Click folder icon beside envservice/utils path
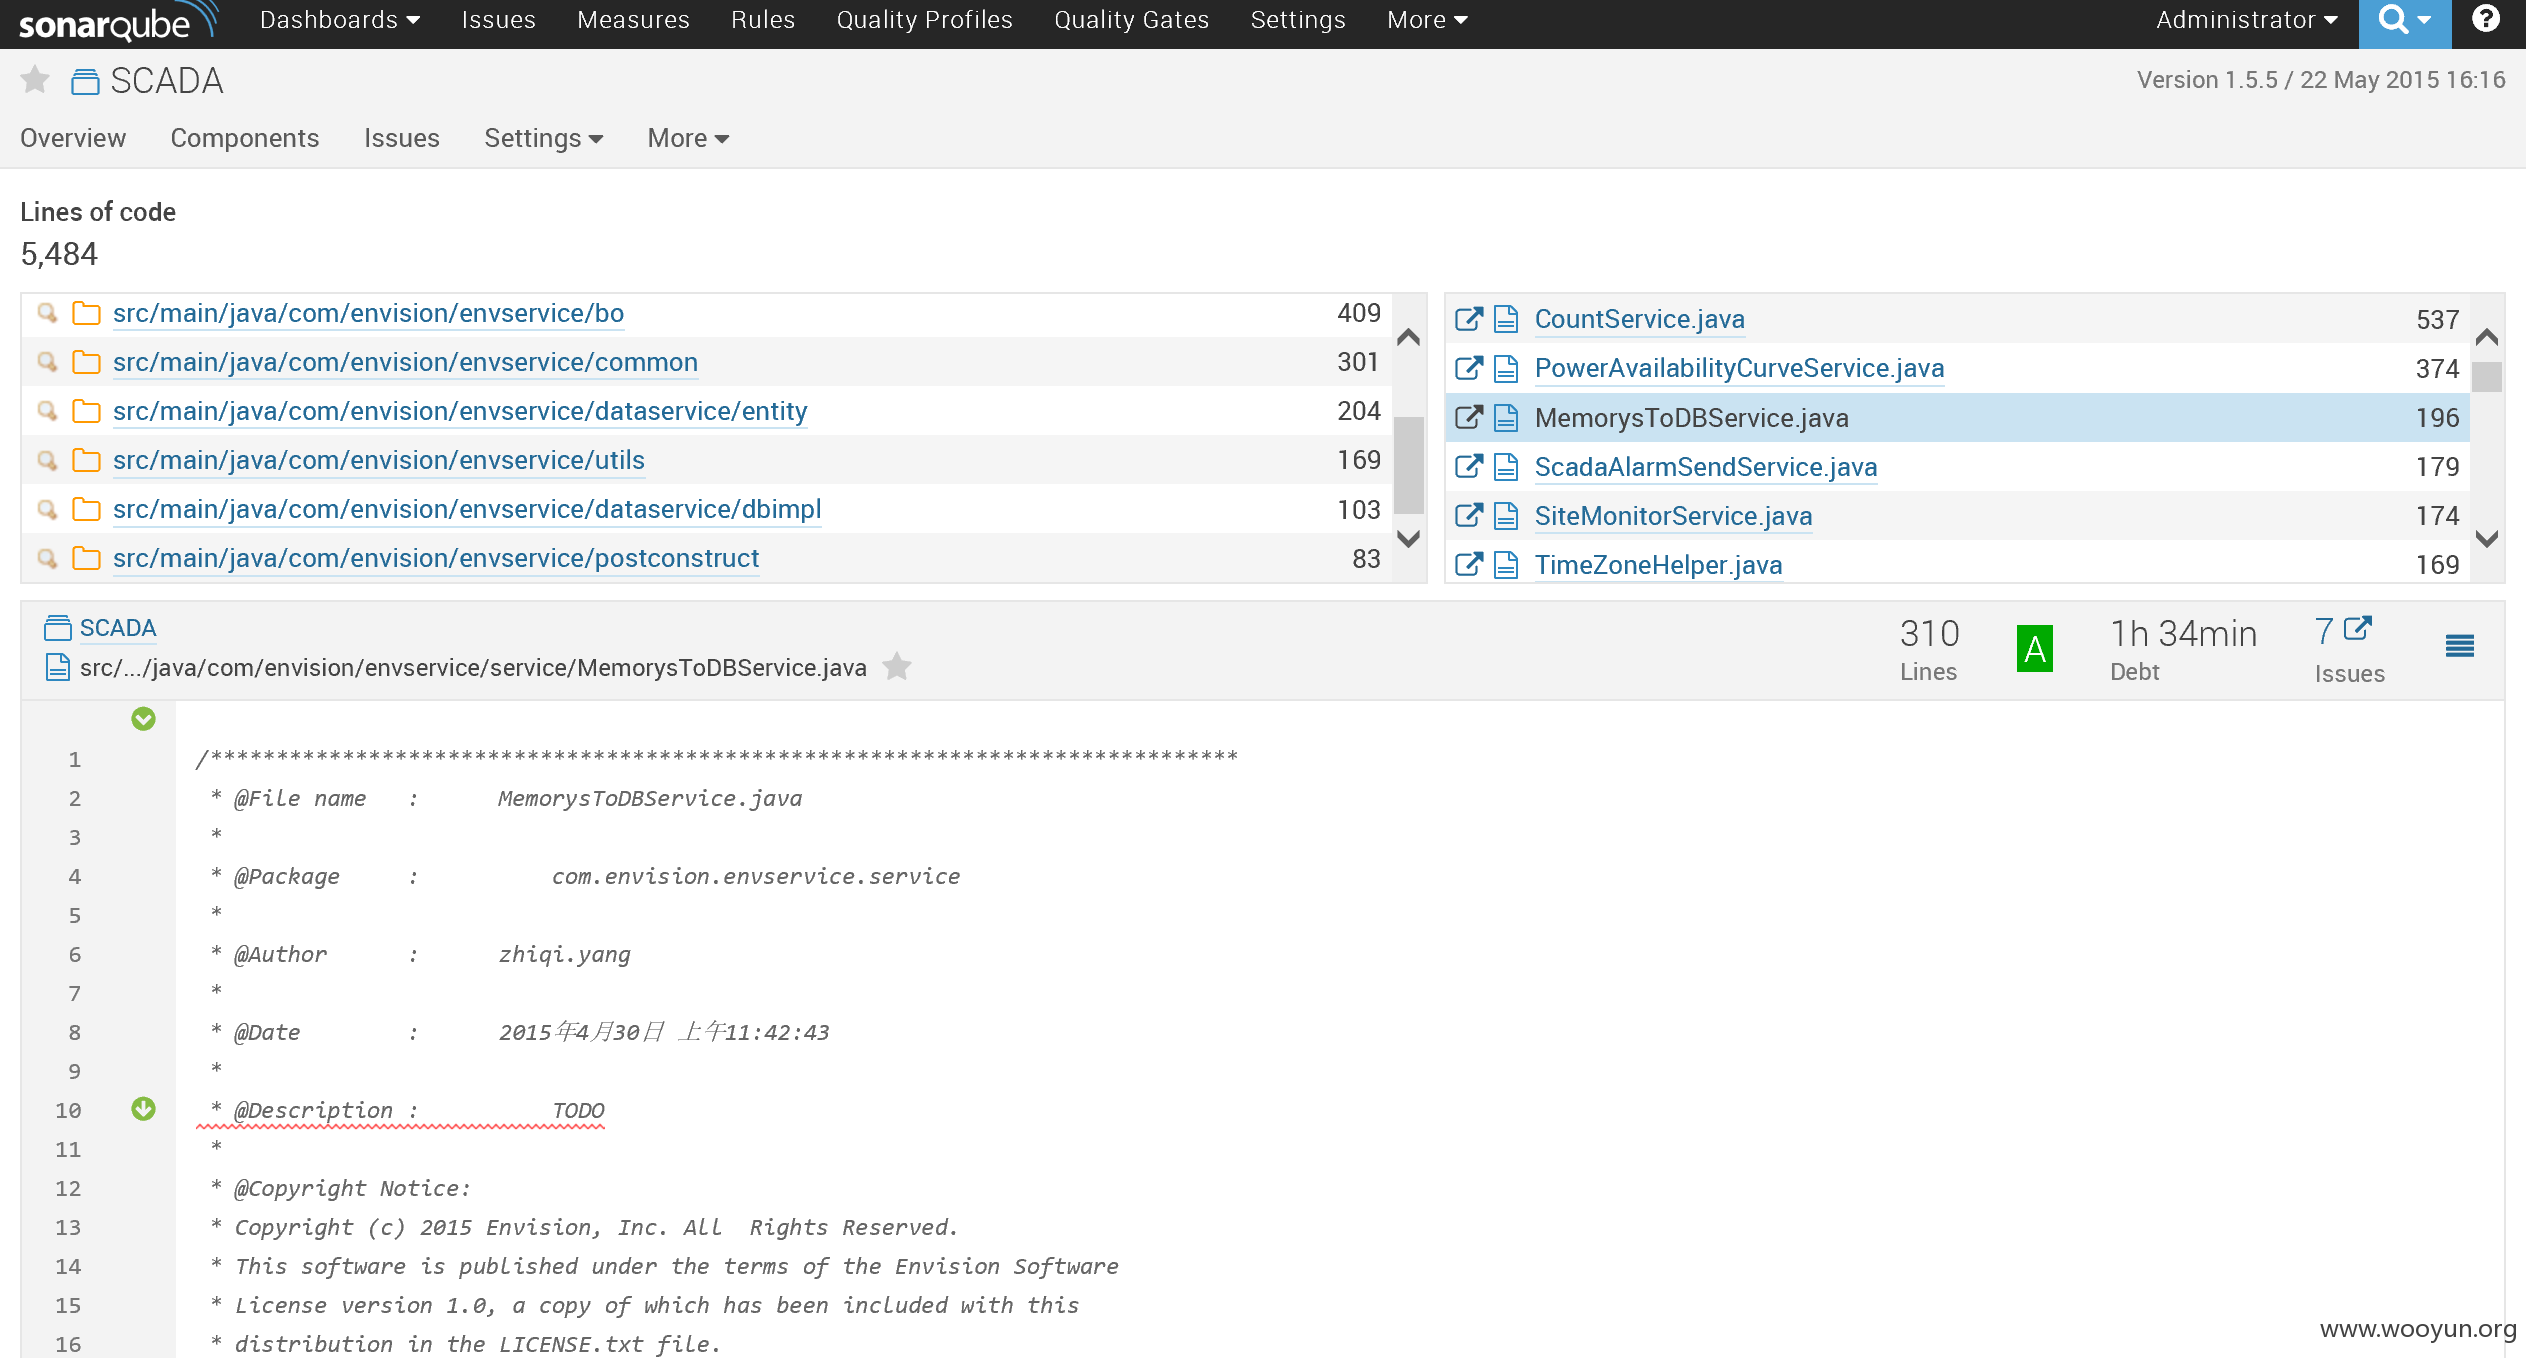This screenshot has width=2526, height=1358. click(x=87, y=460)
